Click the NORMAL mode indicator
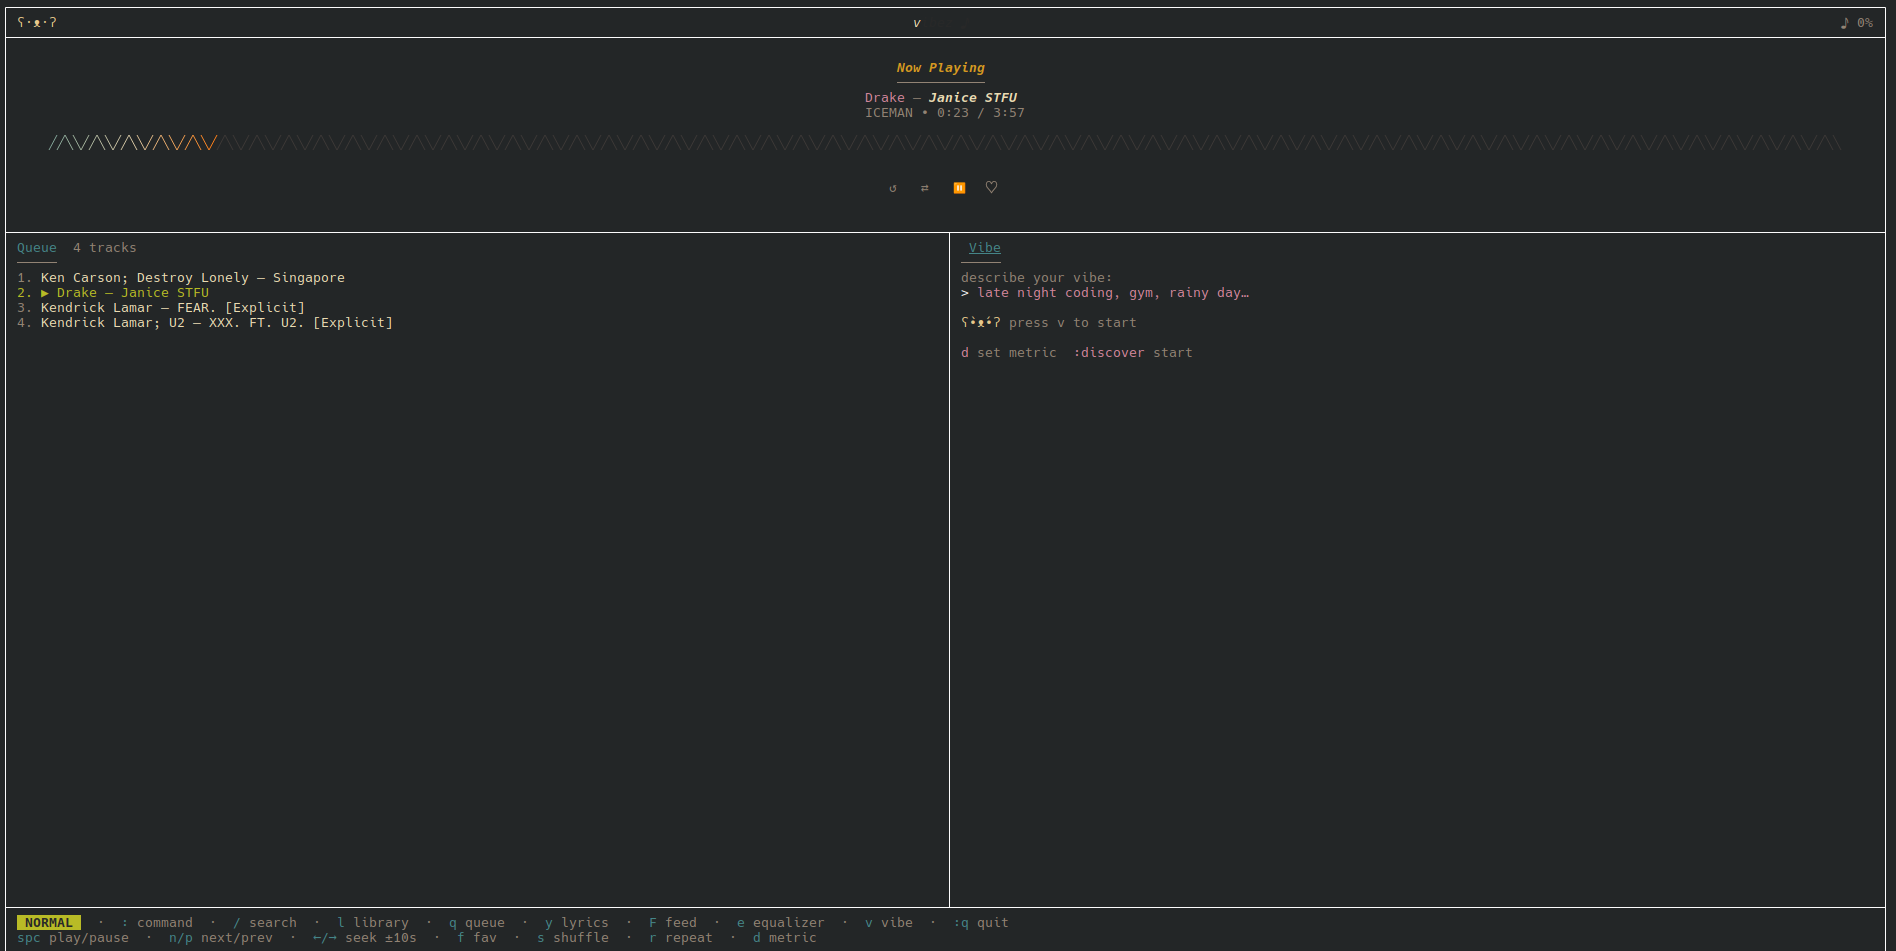Screen dimensions: 1896x951 49,923
